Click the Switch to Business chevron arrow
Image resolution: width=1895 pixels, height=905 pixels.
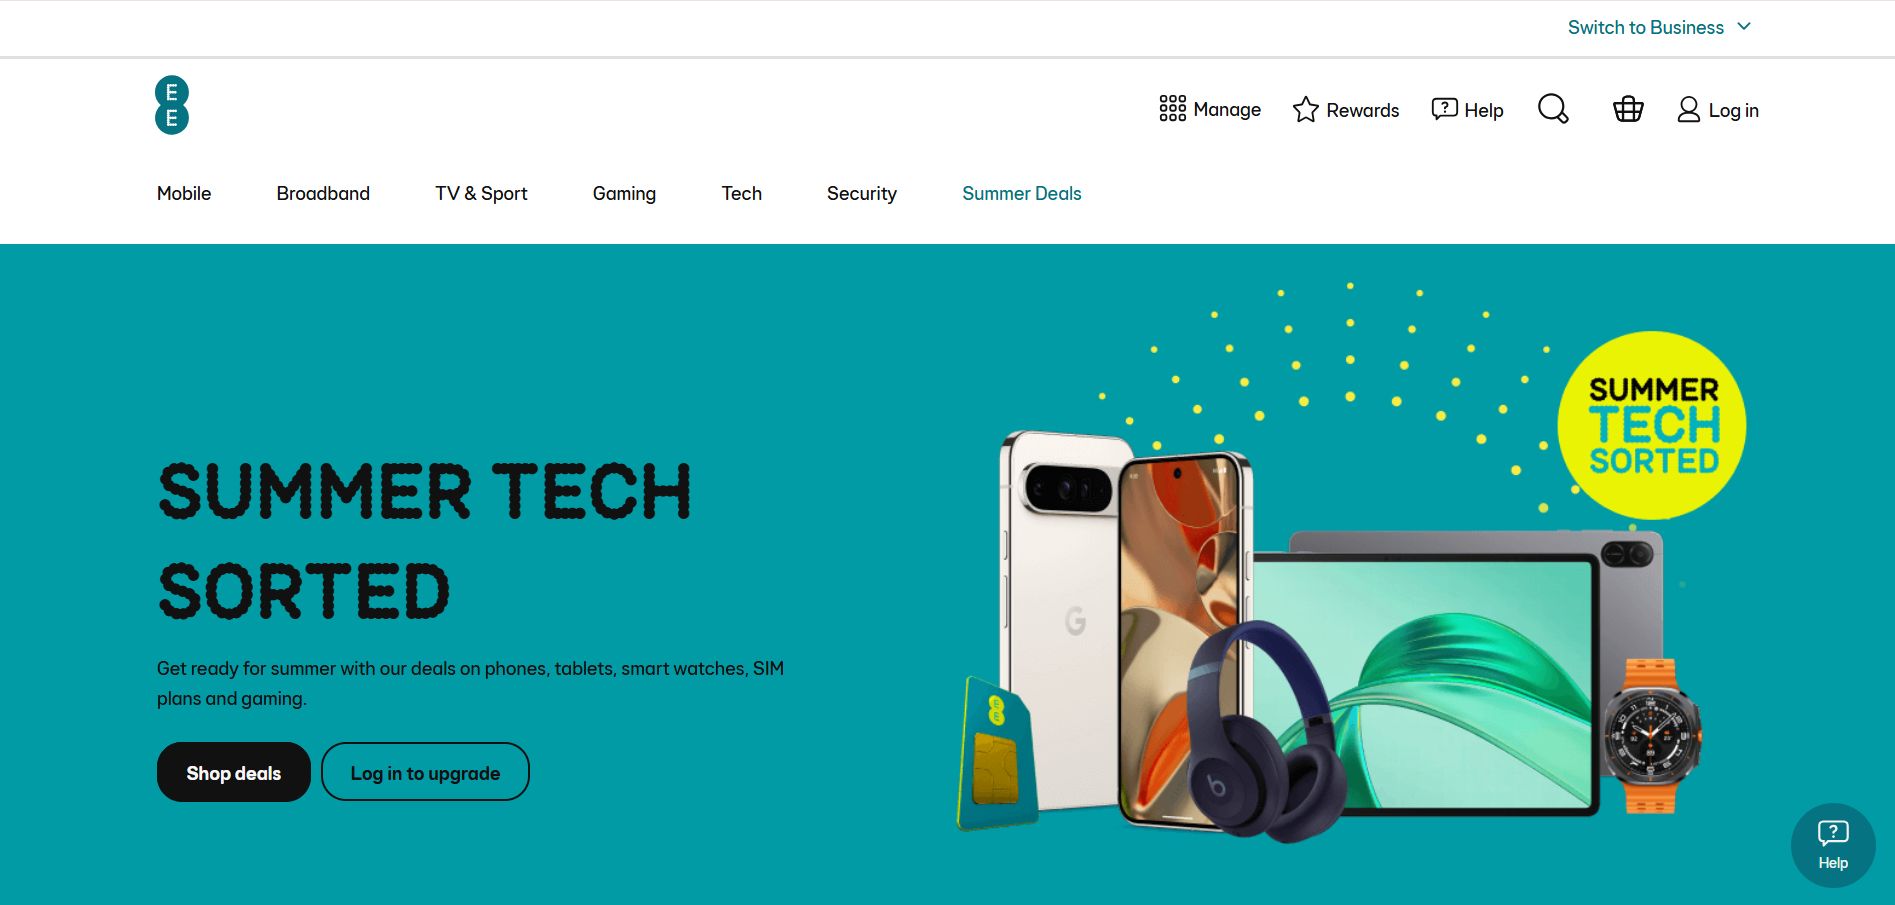pos(1744,27)
